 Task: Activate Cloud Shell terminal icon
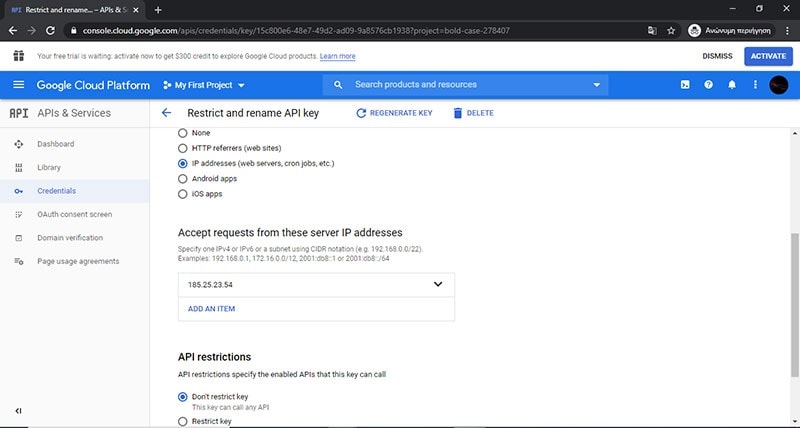(x=685, y=85)
